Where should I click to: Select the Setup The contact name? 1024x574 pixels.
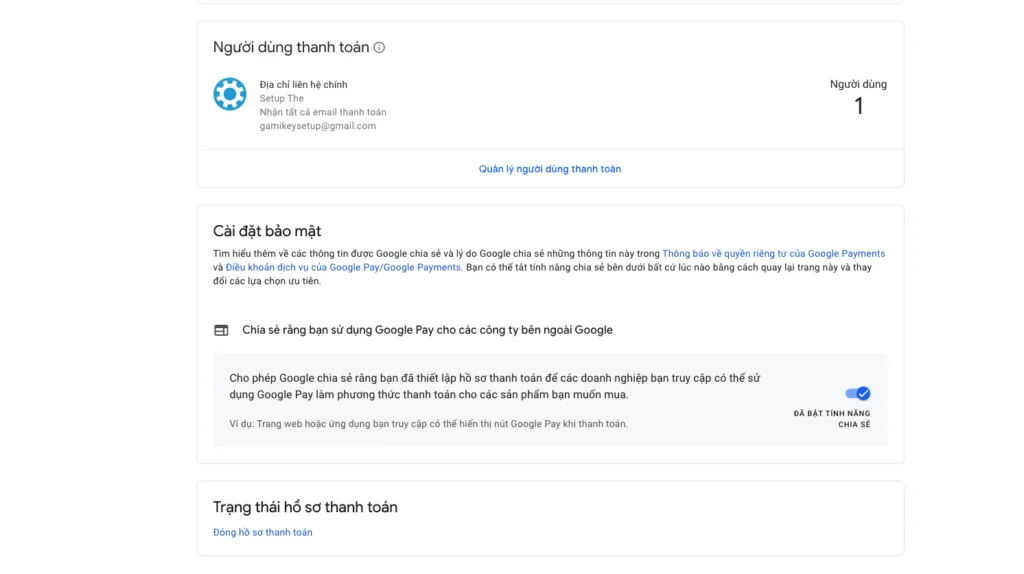click(x=281, y=99)
